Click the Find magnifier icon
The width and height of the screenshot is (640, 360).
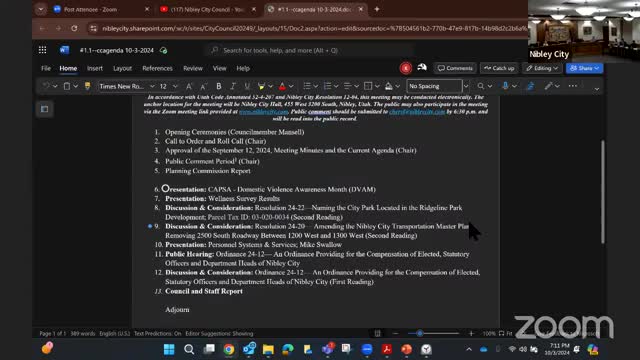[481, 86]
